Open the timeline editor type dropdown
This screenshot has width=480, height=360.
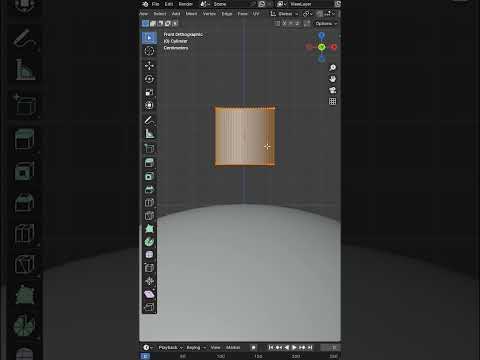pyautogui.click(x=148, y=347)
